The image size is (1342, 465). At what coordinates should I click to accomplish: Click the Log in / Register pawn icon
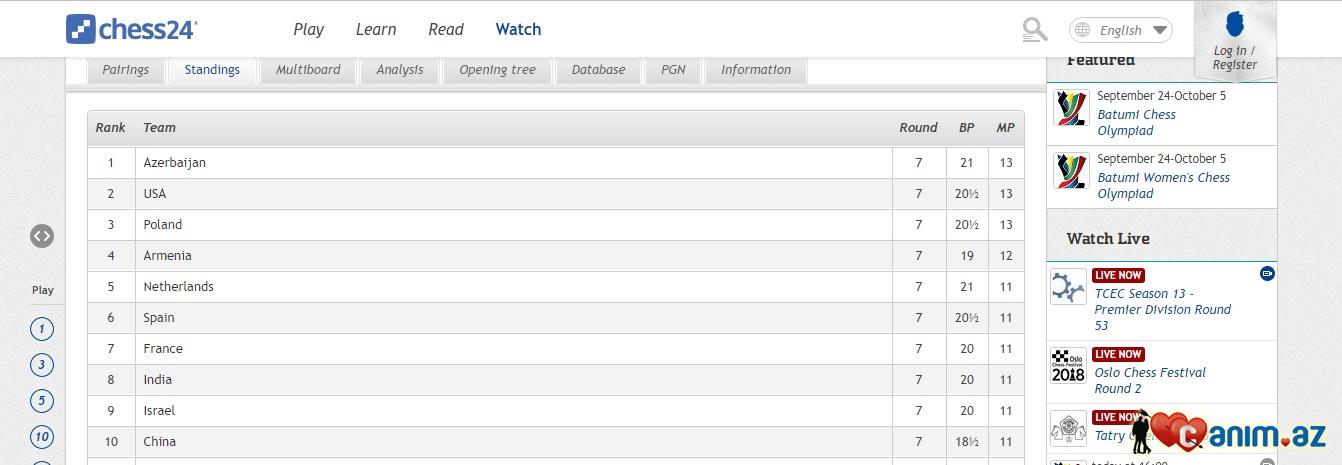tap(1234, 24)
